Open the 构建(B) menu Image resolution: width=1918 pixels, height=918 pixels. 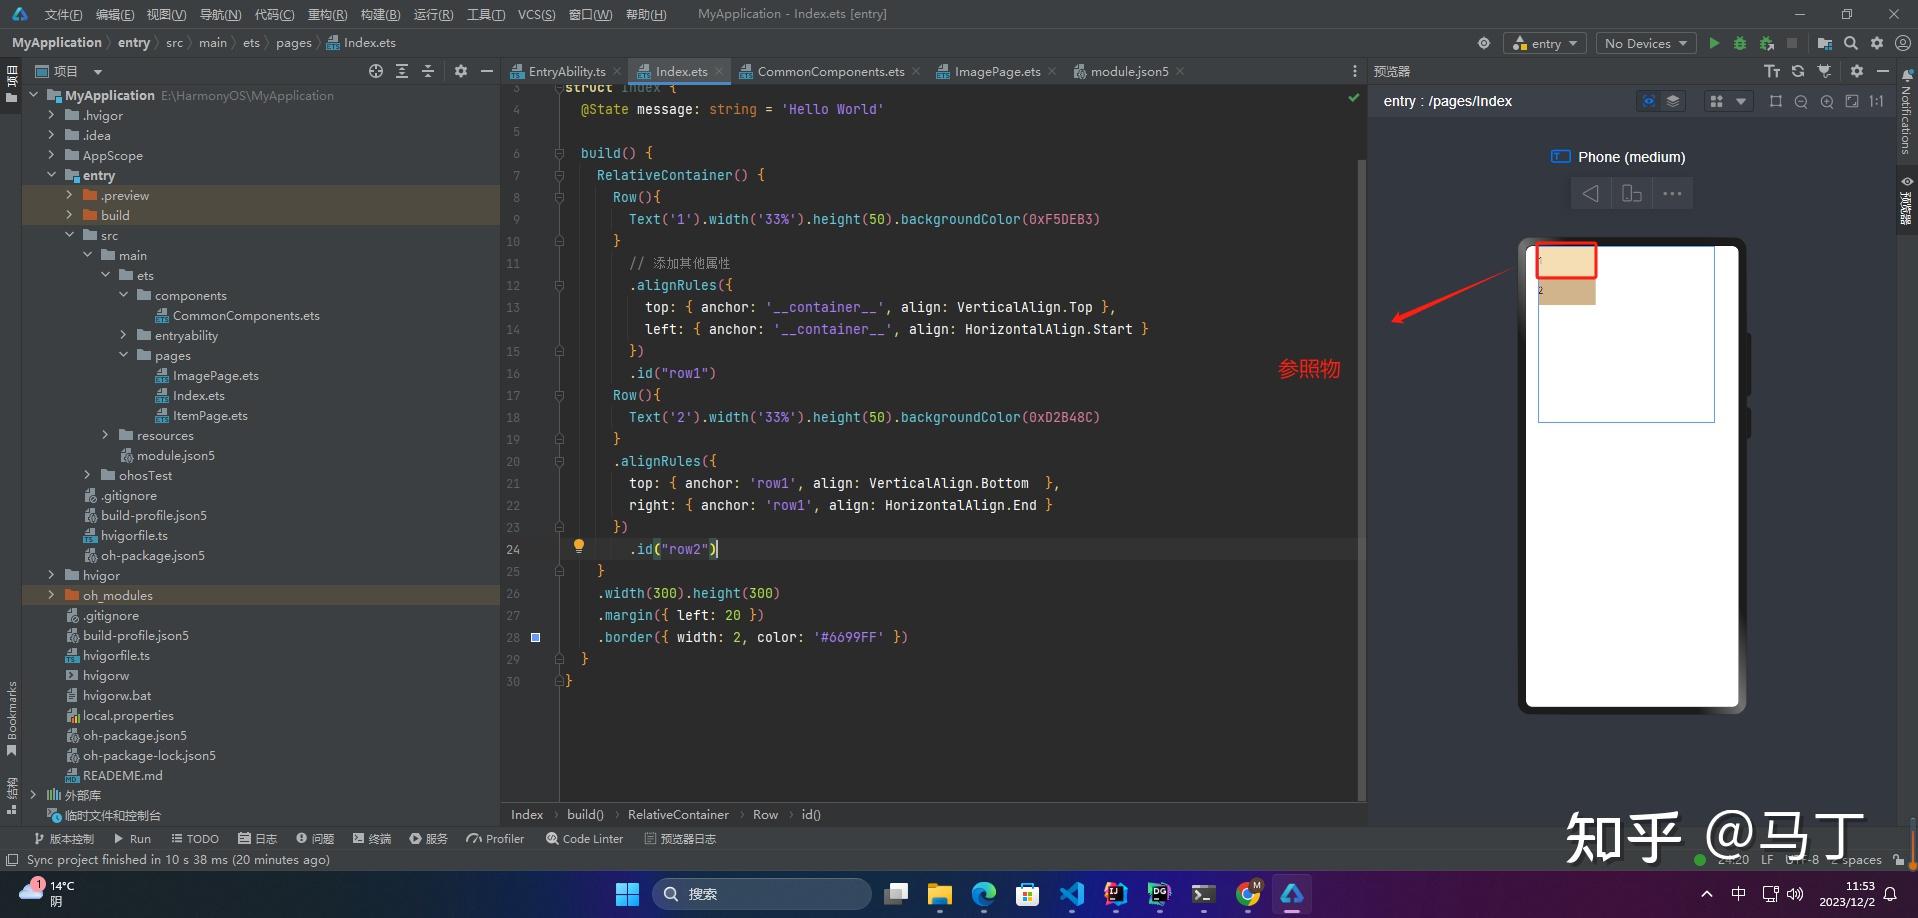[380, 14]
